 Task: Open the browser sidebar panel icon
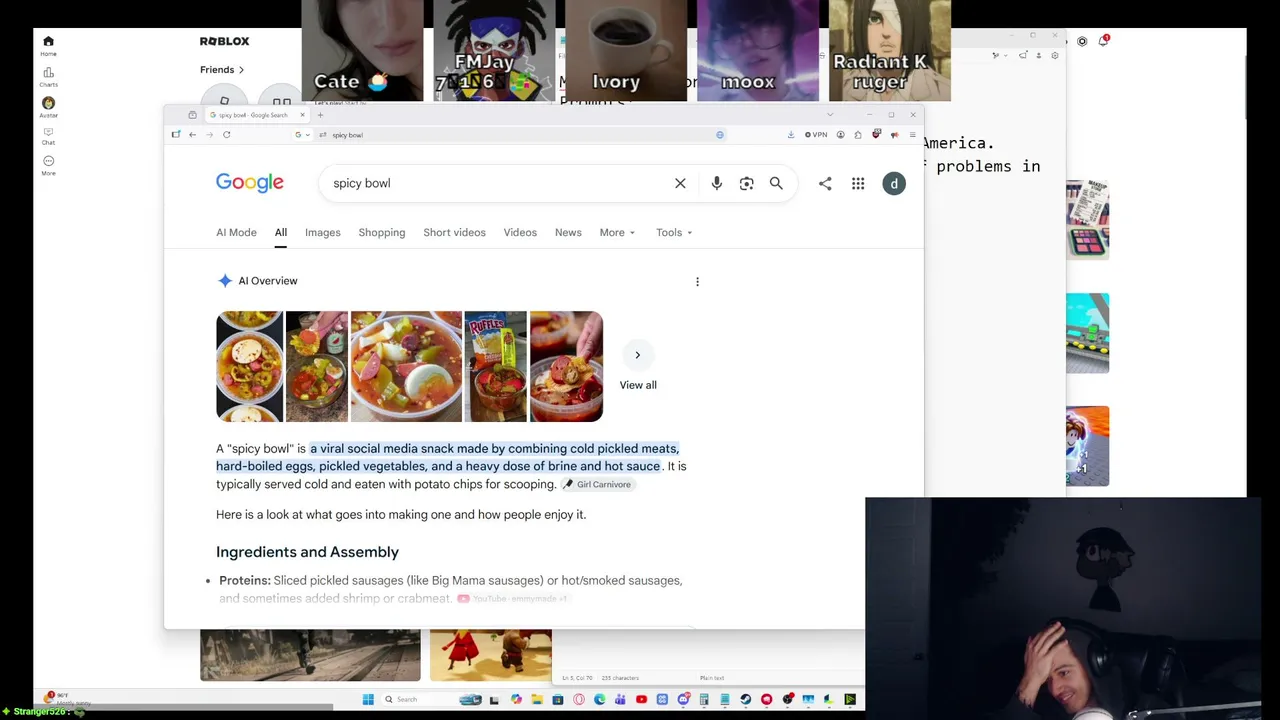[176, 135]
